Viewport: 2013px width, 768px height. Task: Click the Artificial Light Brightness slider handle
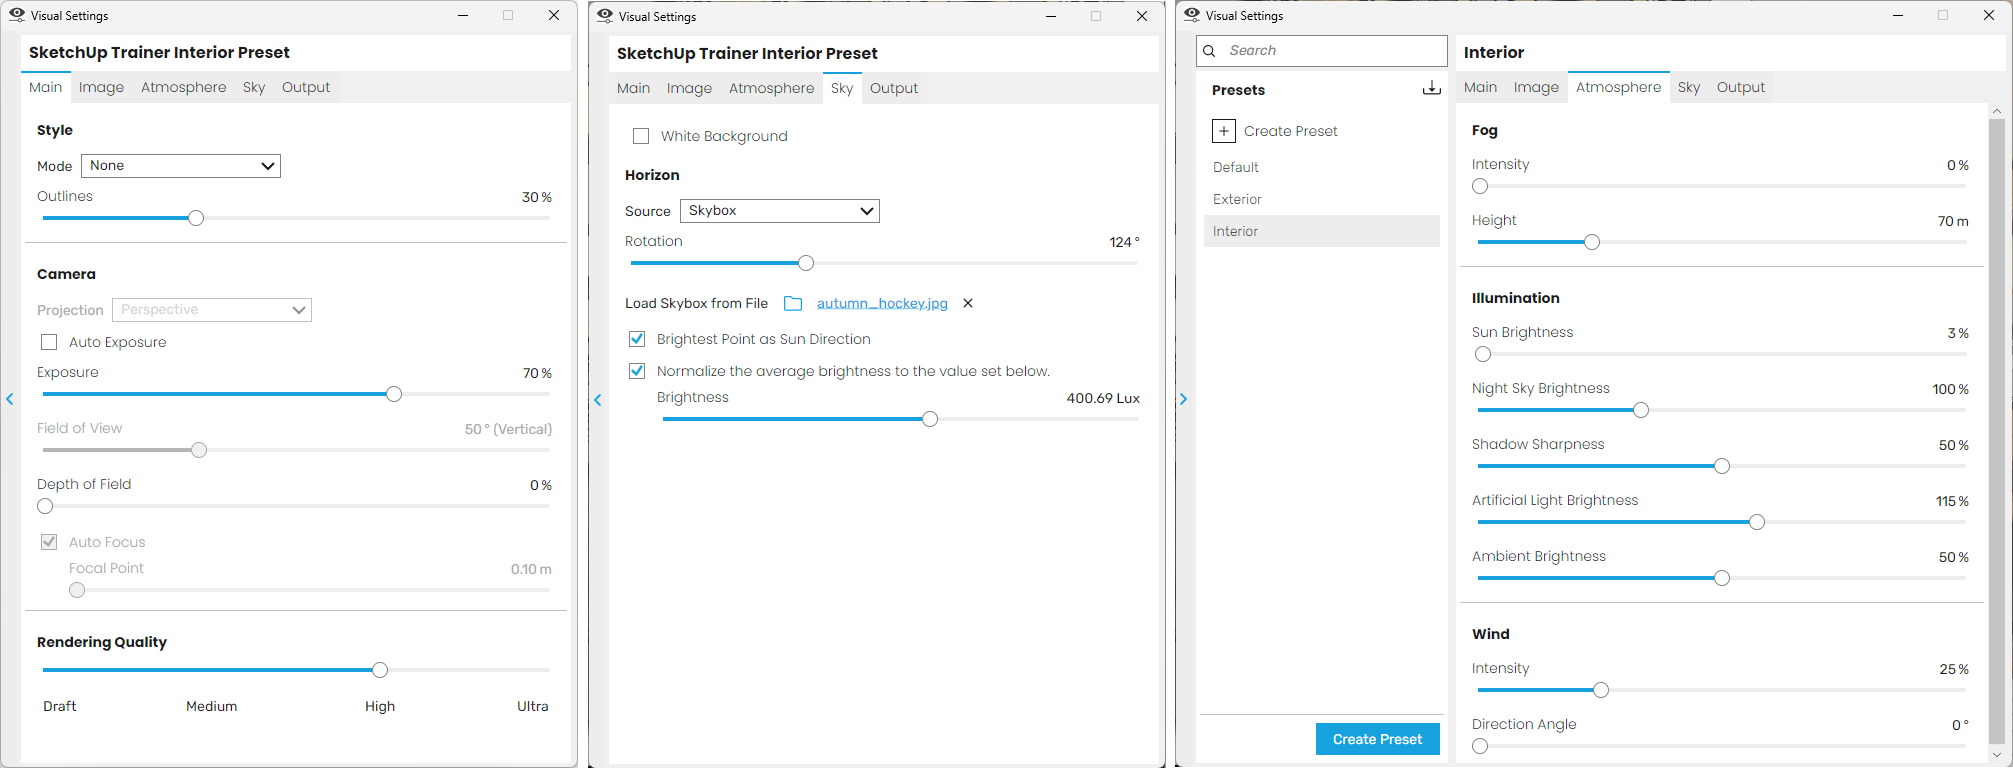[1757, 522]
